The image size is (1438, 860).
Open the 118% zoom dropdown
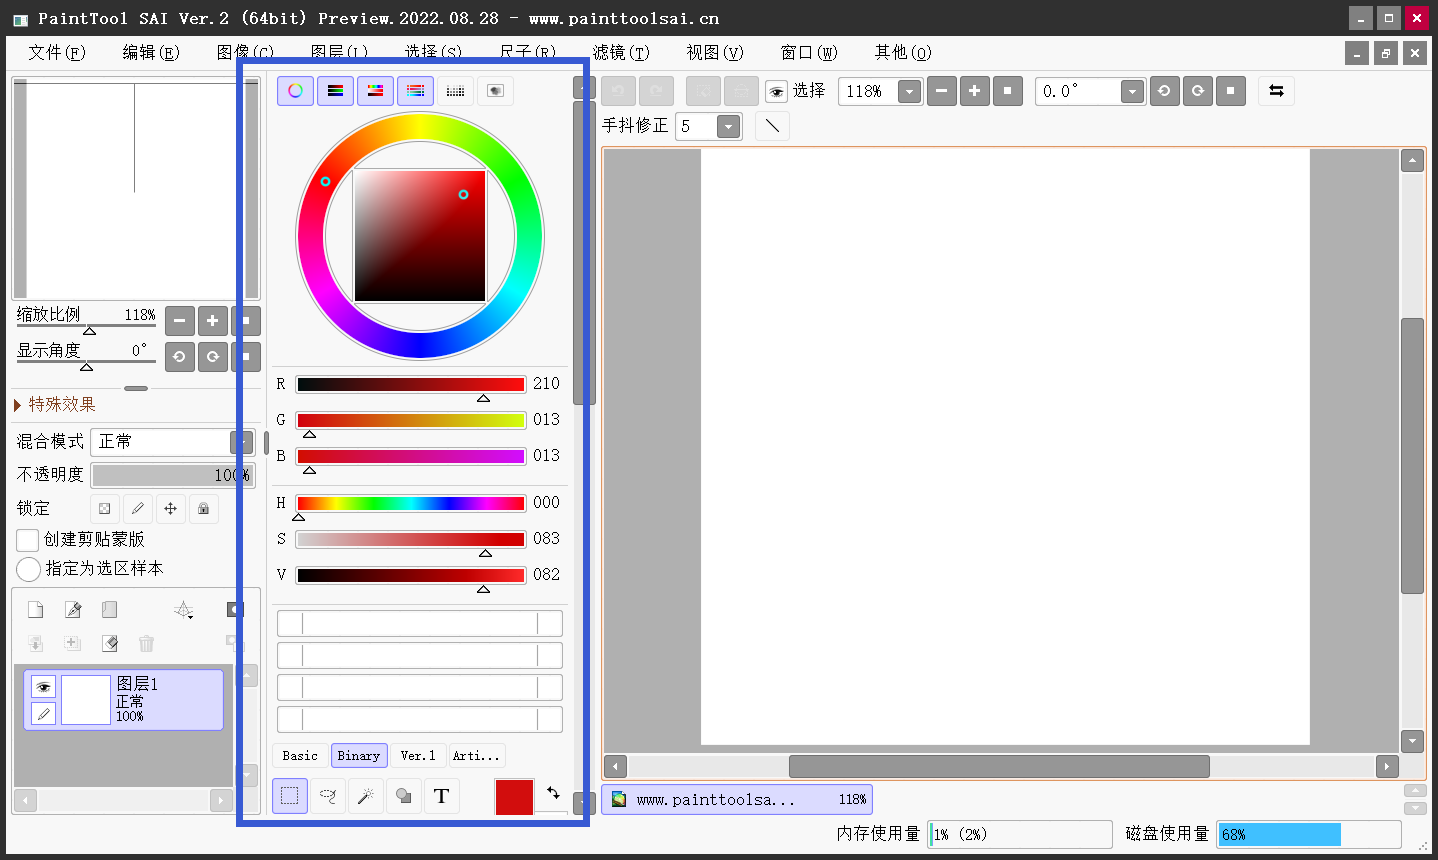909,92
